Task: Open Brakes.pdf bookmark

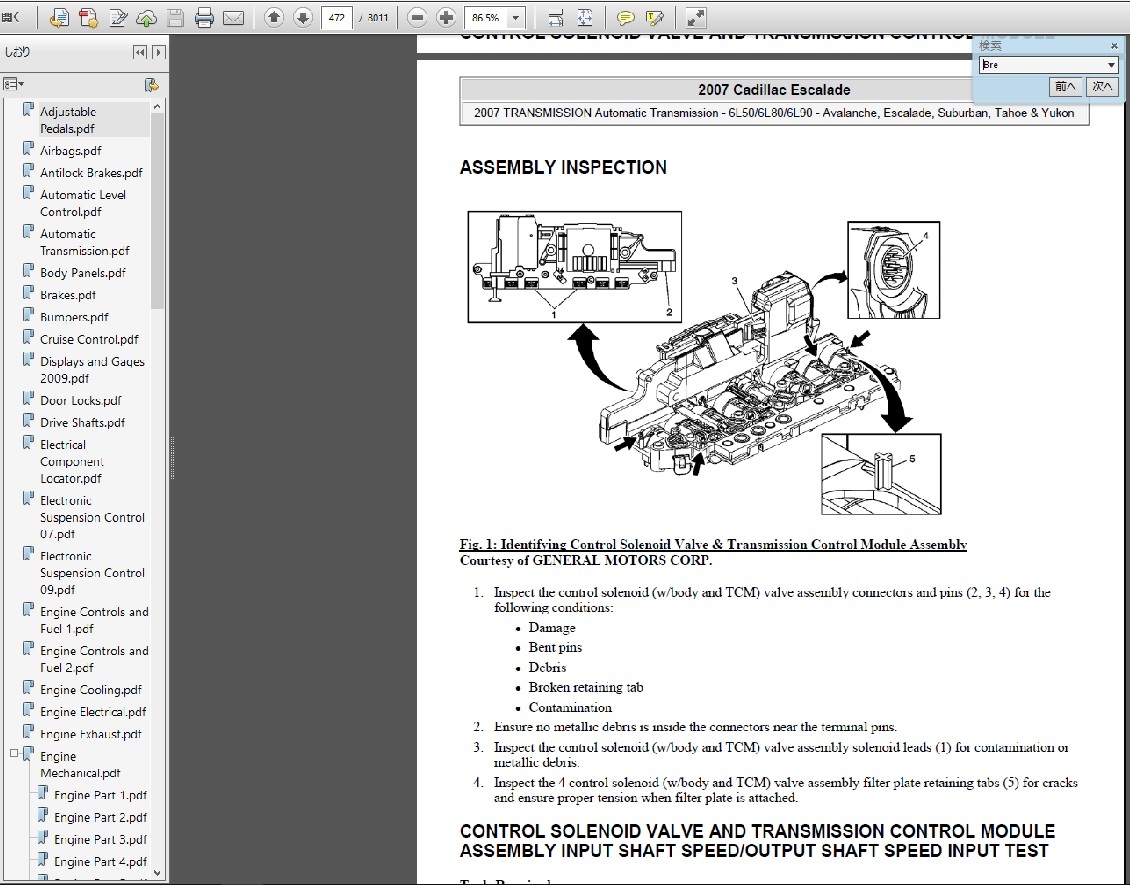Action: tap(68, 295)
